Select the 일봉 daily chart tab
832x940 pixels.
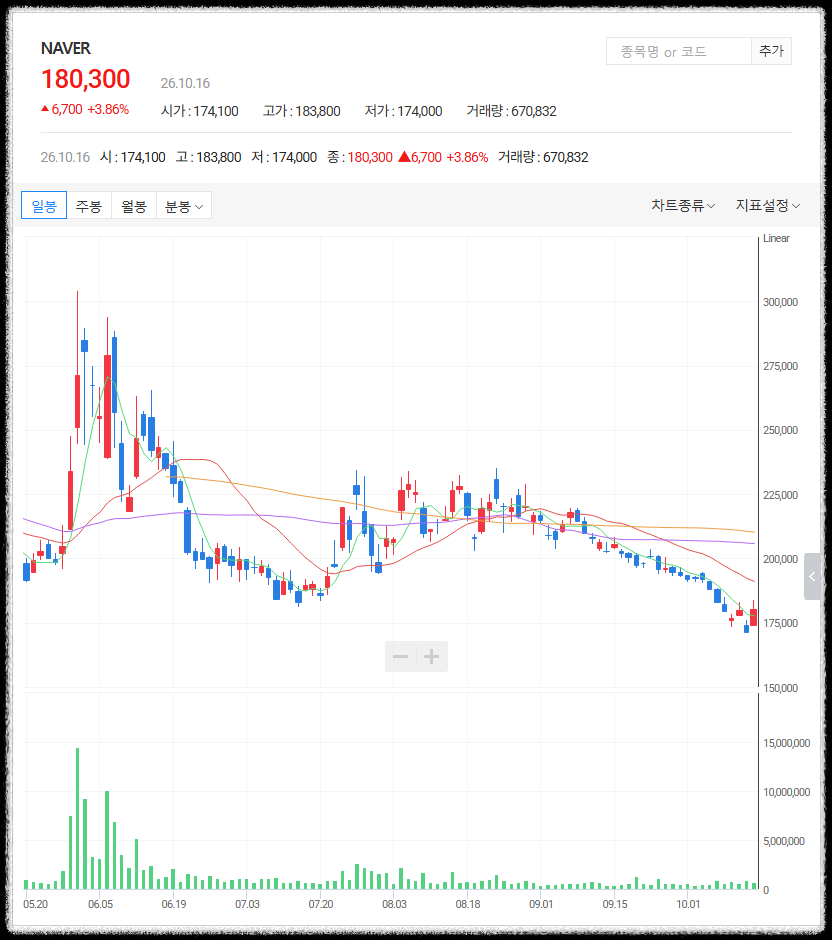[x=44, y=206]
